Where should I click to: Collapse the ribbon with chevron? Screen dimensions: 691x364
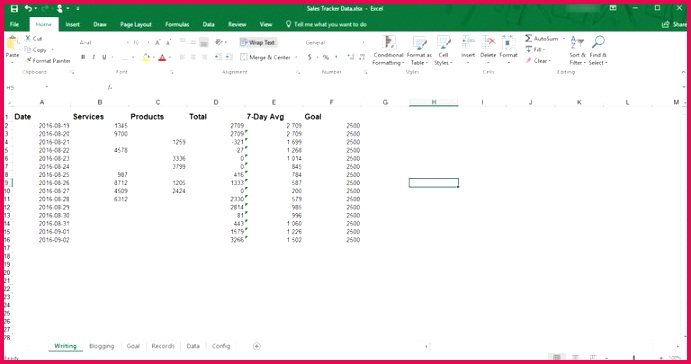click(x=683, y=72)
